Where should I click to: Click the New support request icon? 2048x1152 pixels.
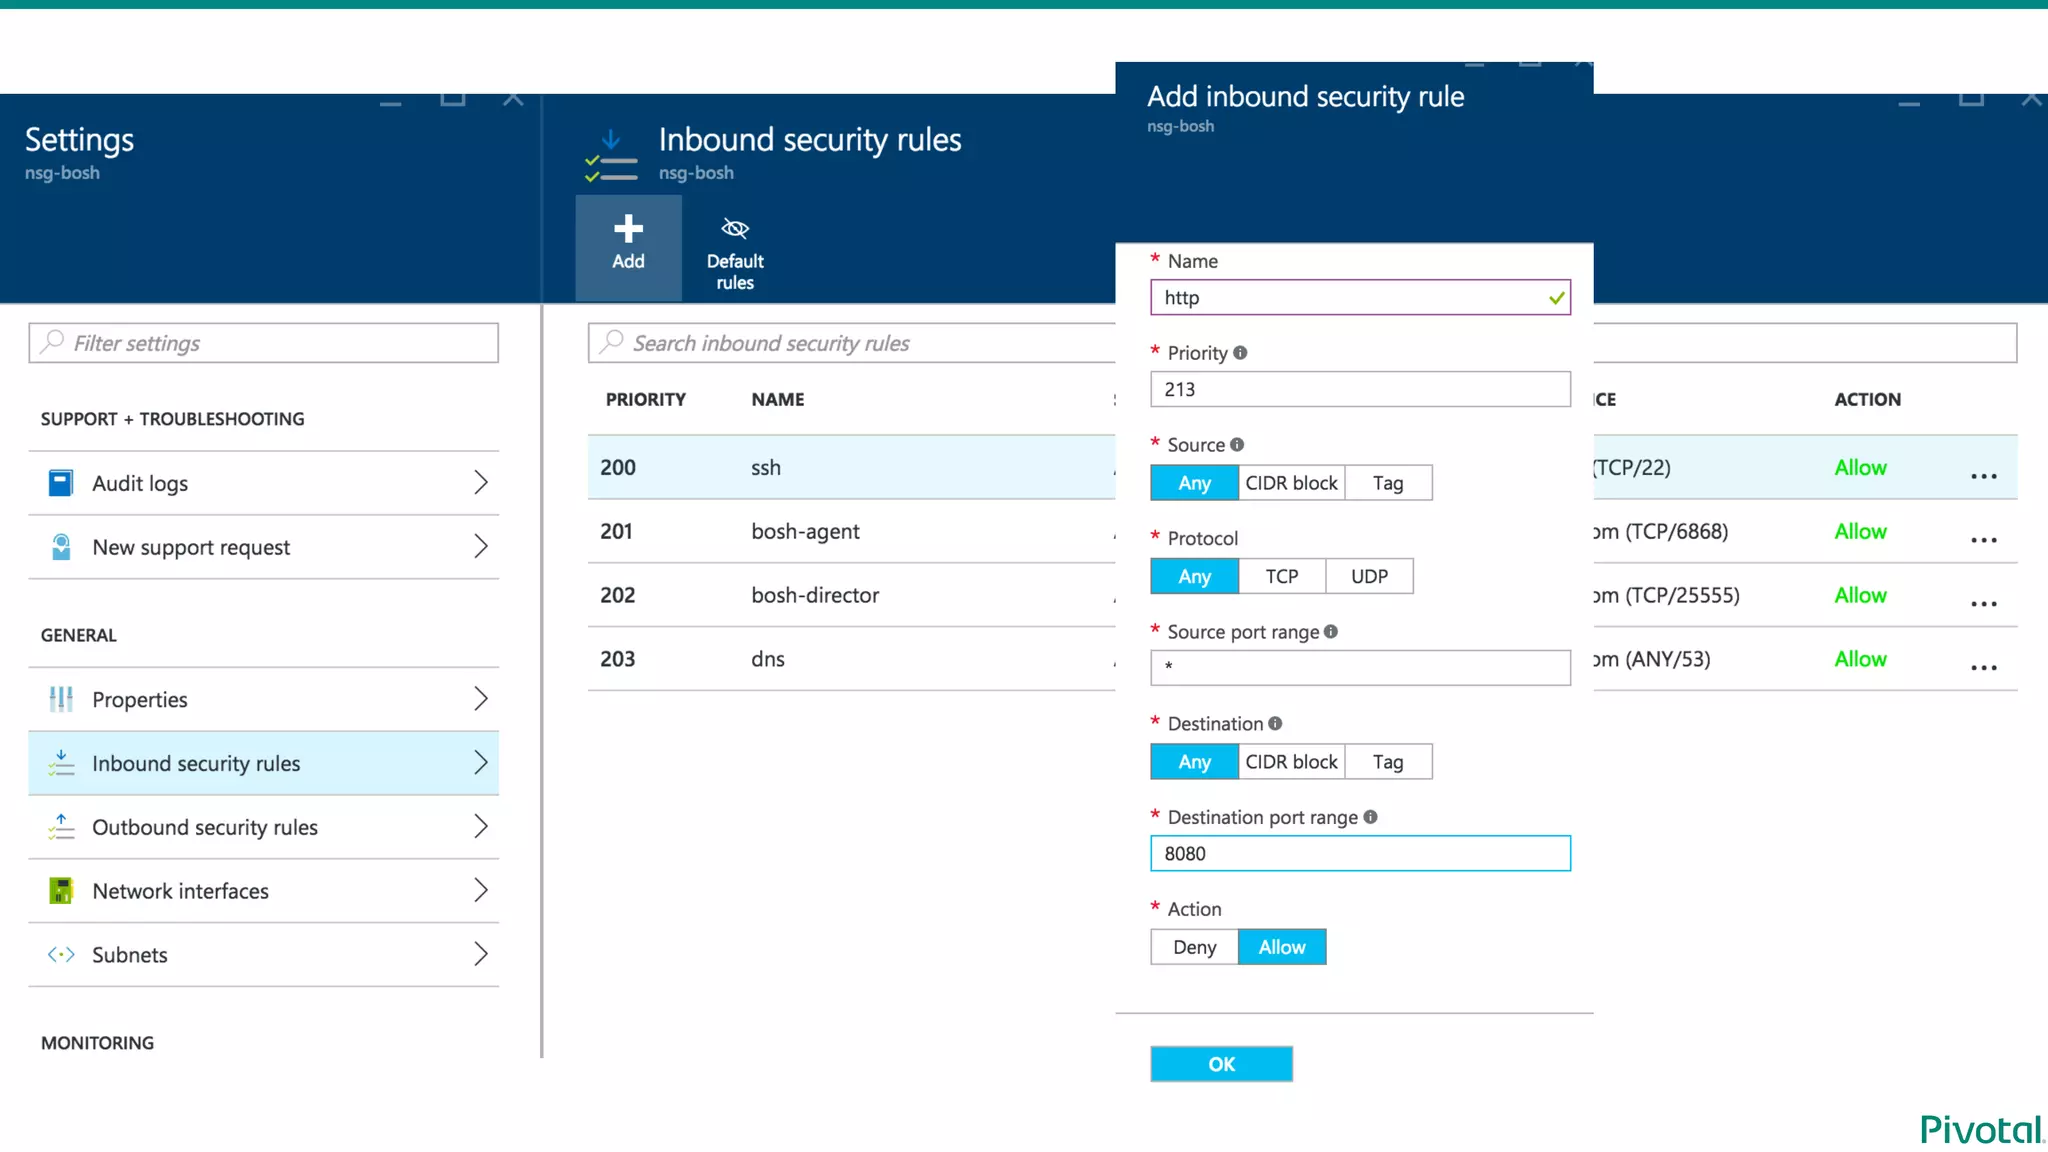click(x=61, y=547)
